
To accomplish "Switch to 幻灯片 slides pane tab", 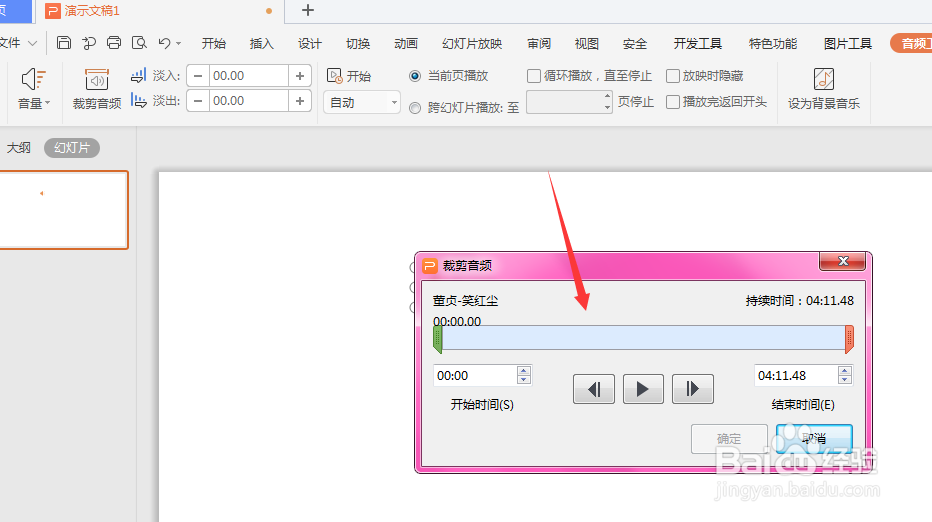I will click(72, 147).
